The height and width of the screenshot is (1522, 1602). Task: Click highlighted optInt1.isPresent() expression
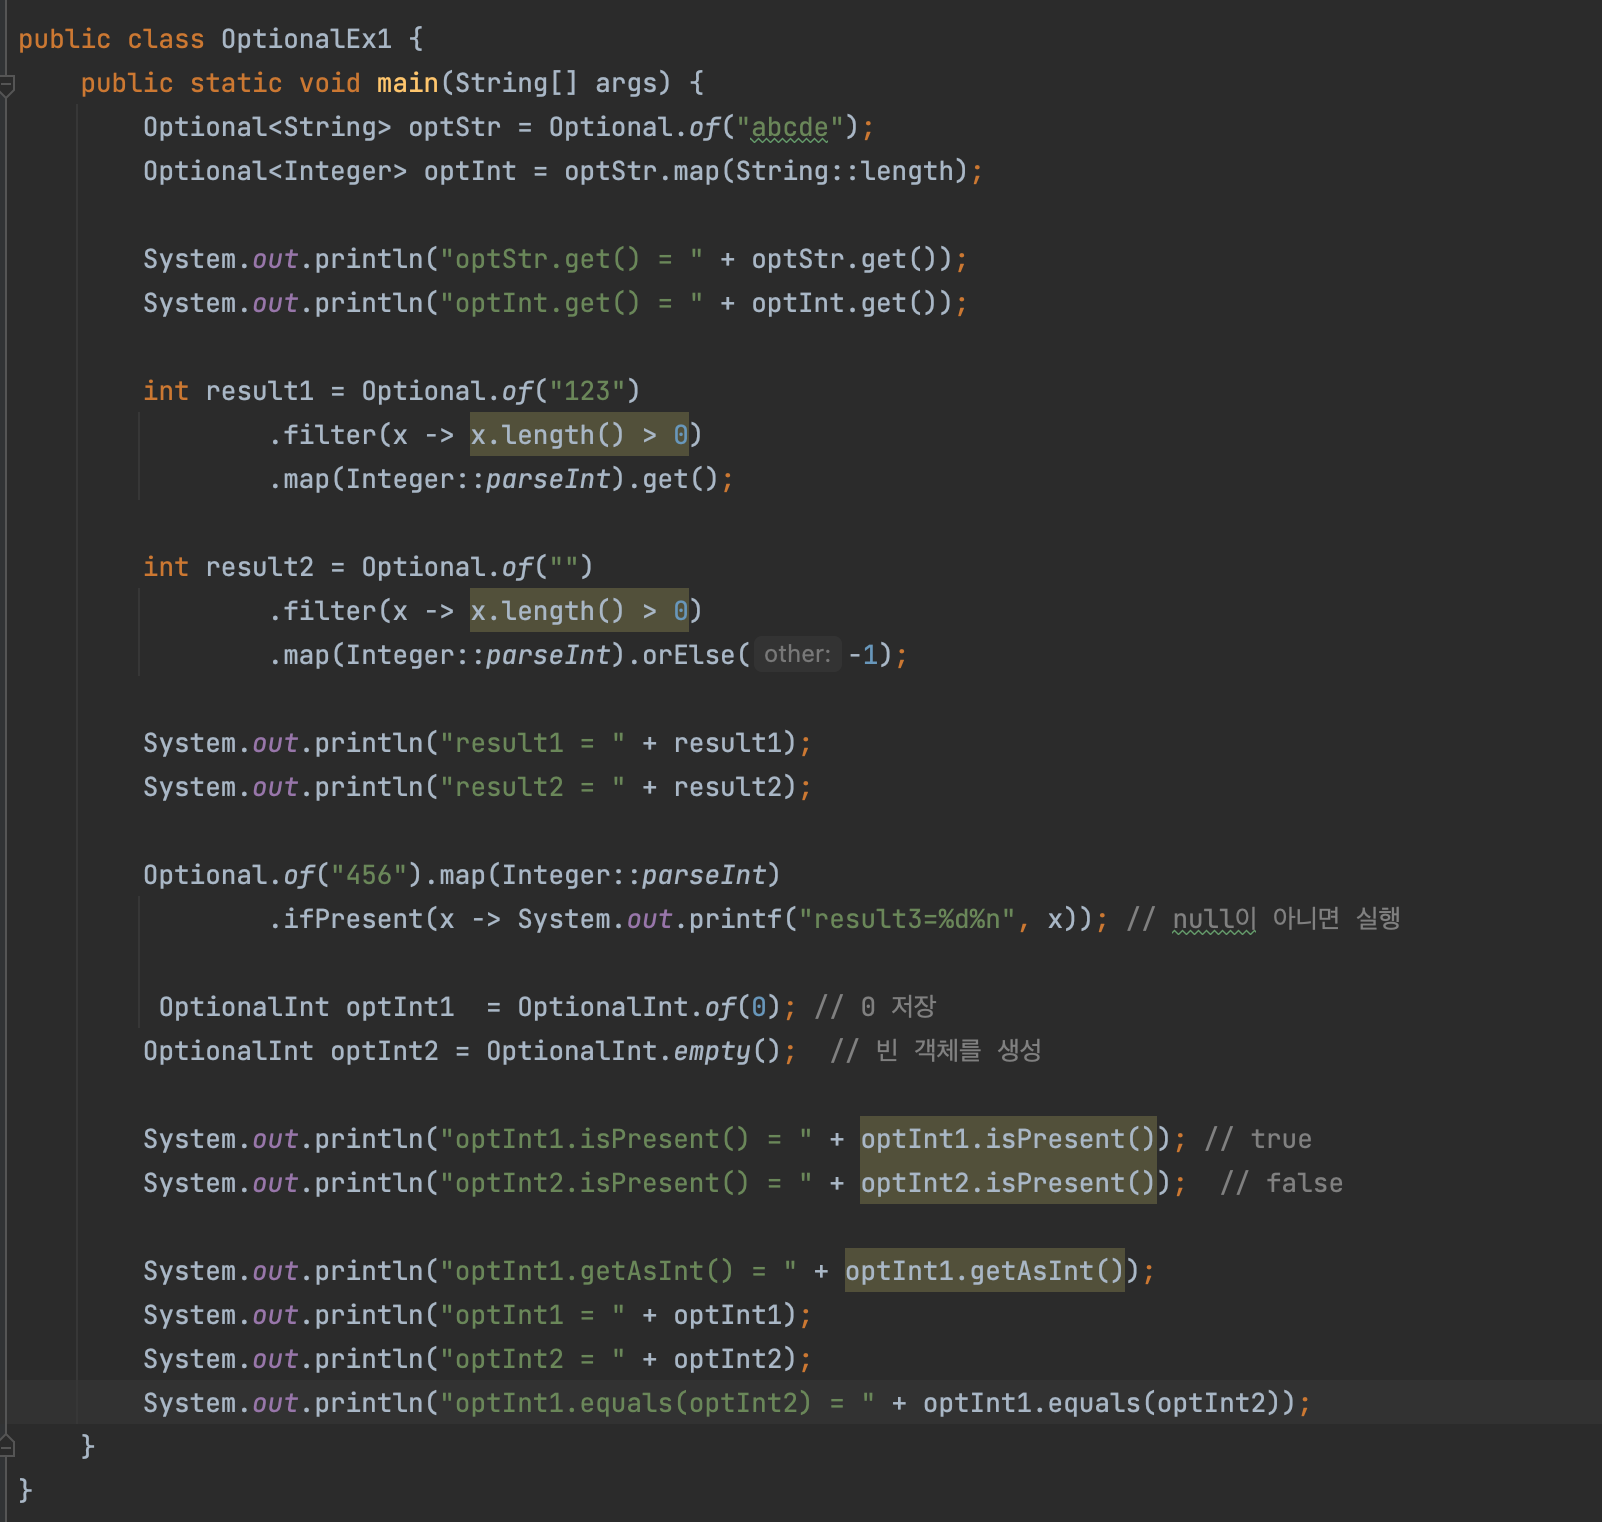click(x=1008, y=1139)
